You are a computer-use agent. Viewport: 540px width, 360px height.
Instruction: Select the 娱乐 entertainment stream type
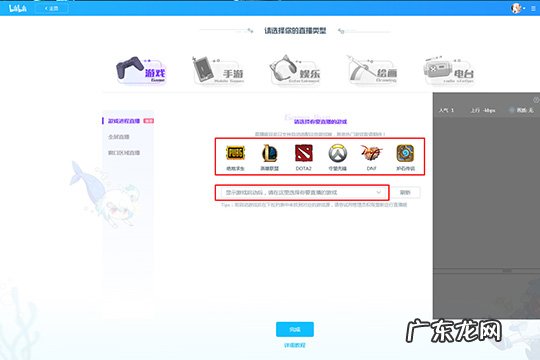[295, 71]
